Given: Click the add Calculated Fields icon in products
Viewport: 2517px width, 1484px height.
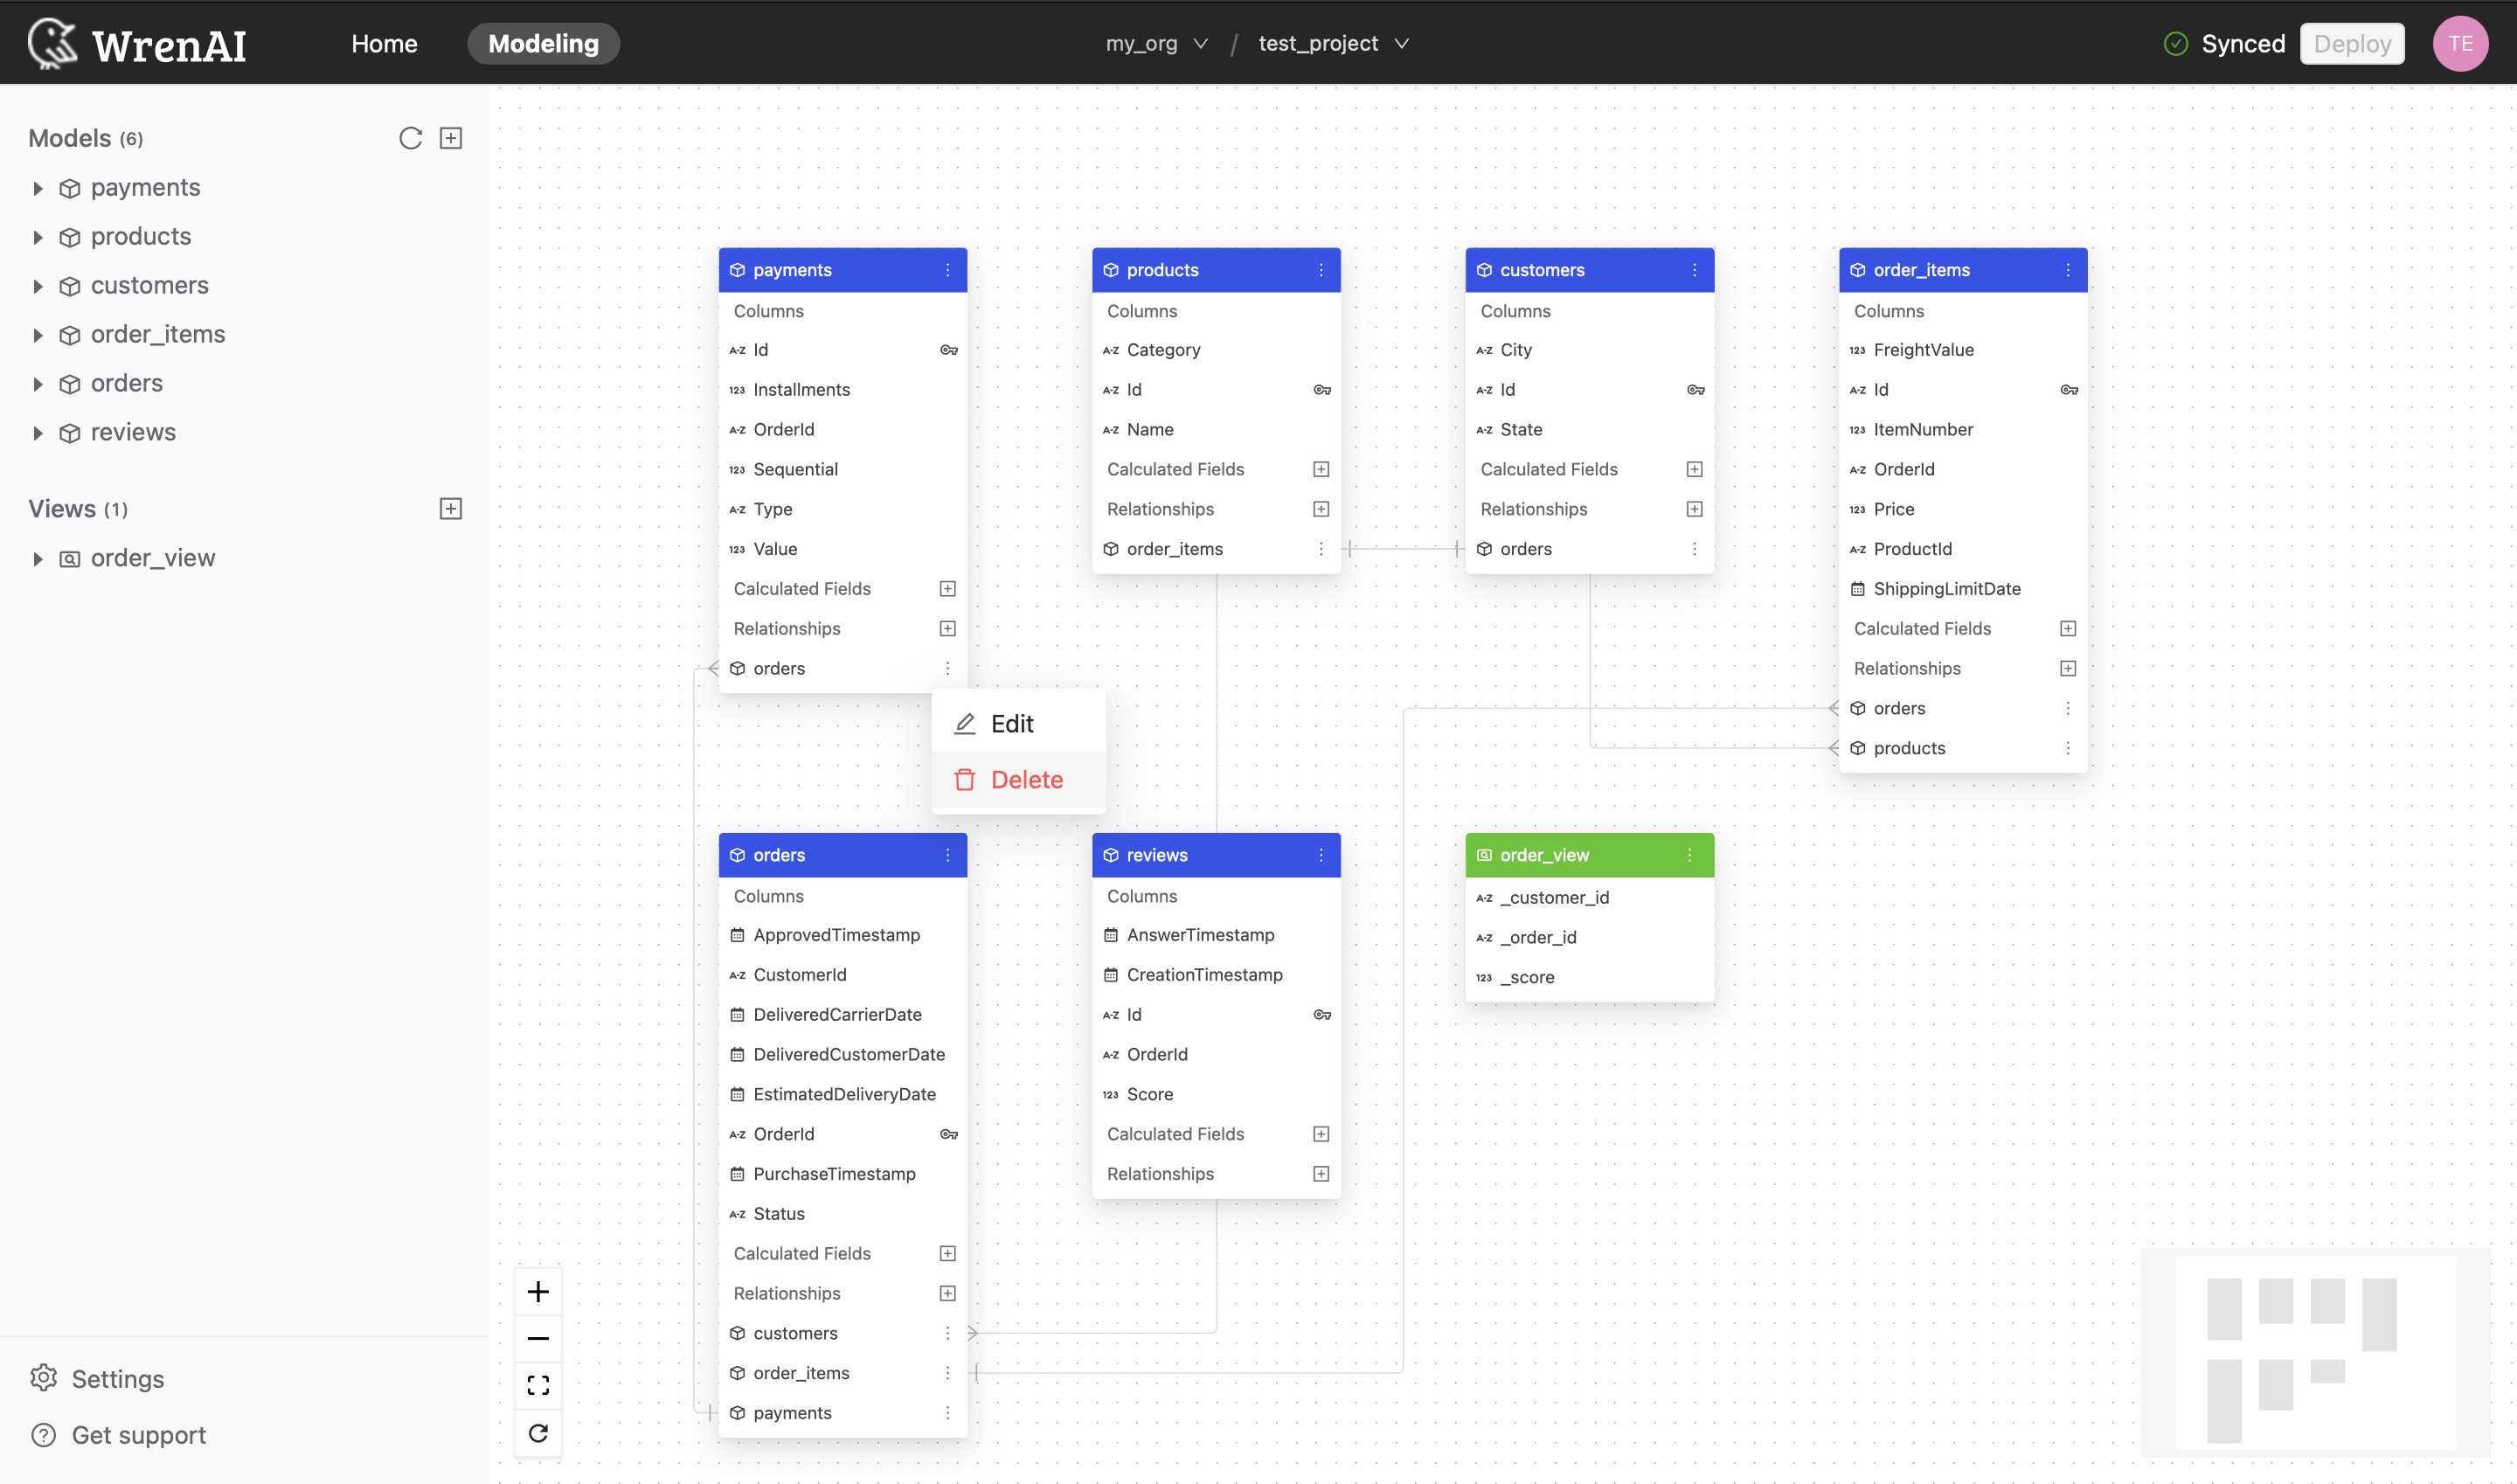Looking at the screenshot, I should tap(1320, 468).
